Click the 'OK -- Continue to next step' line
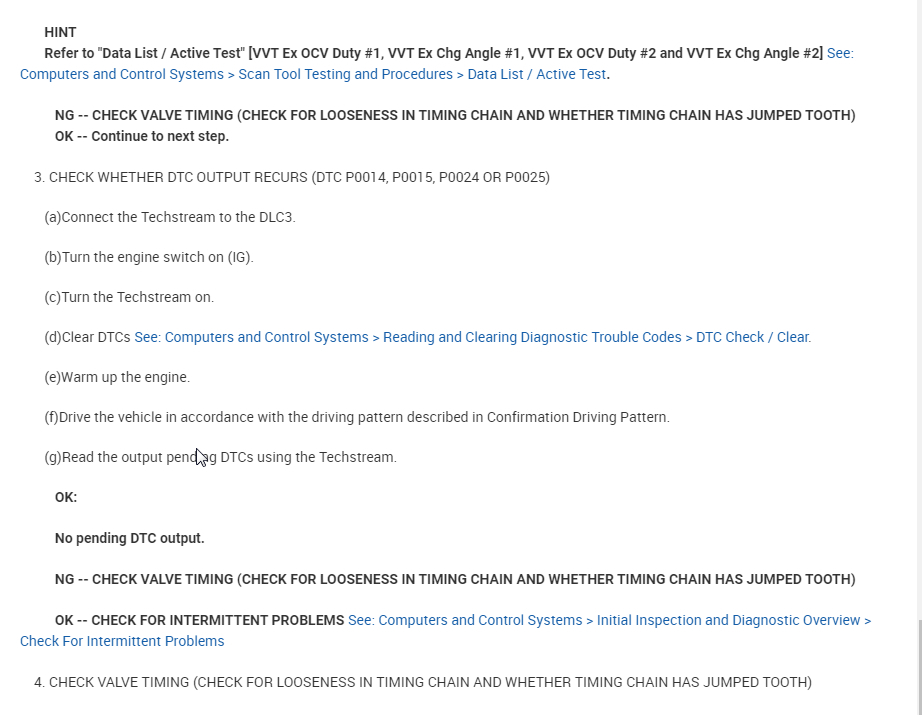 142,136
